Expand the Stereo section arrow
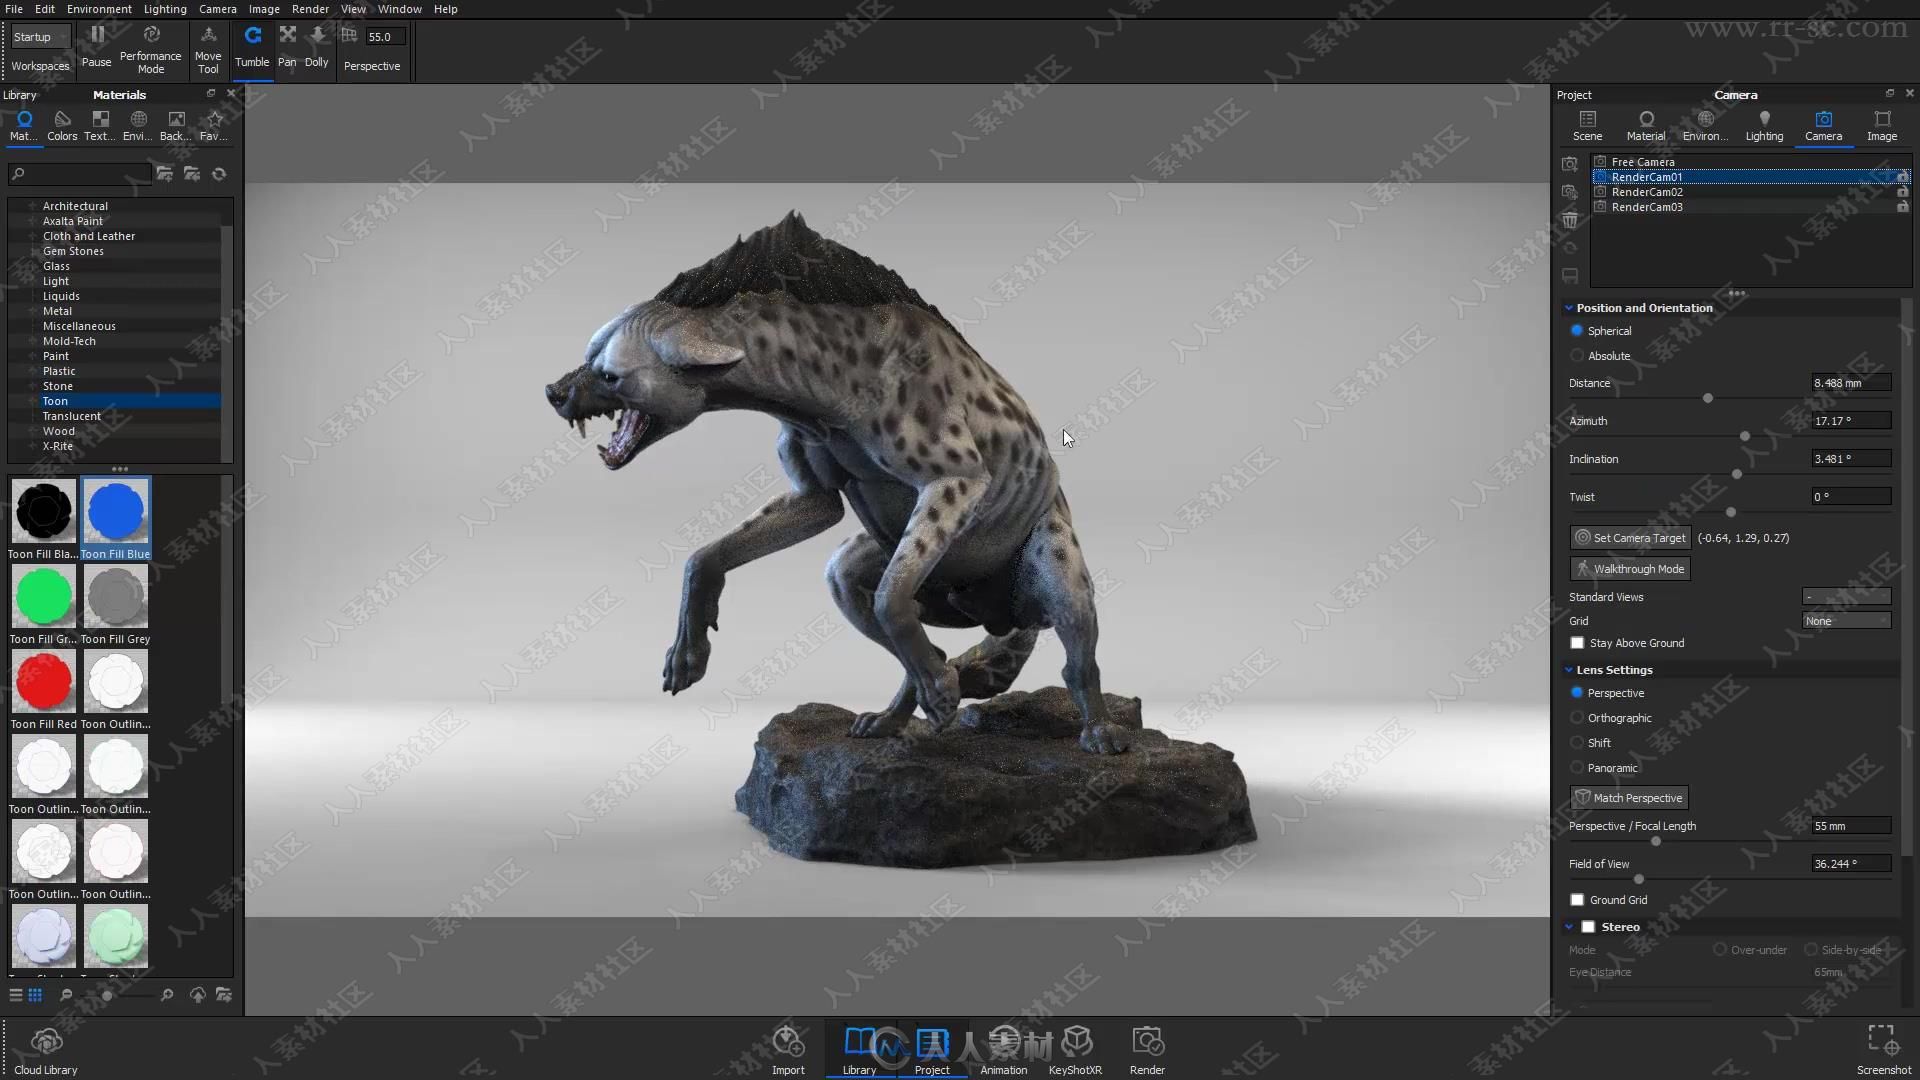Image resolution: width=1920 pixels, height=1080 pixels. (x=1568, y=927)
